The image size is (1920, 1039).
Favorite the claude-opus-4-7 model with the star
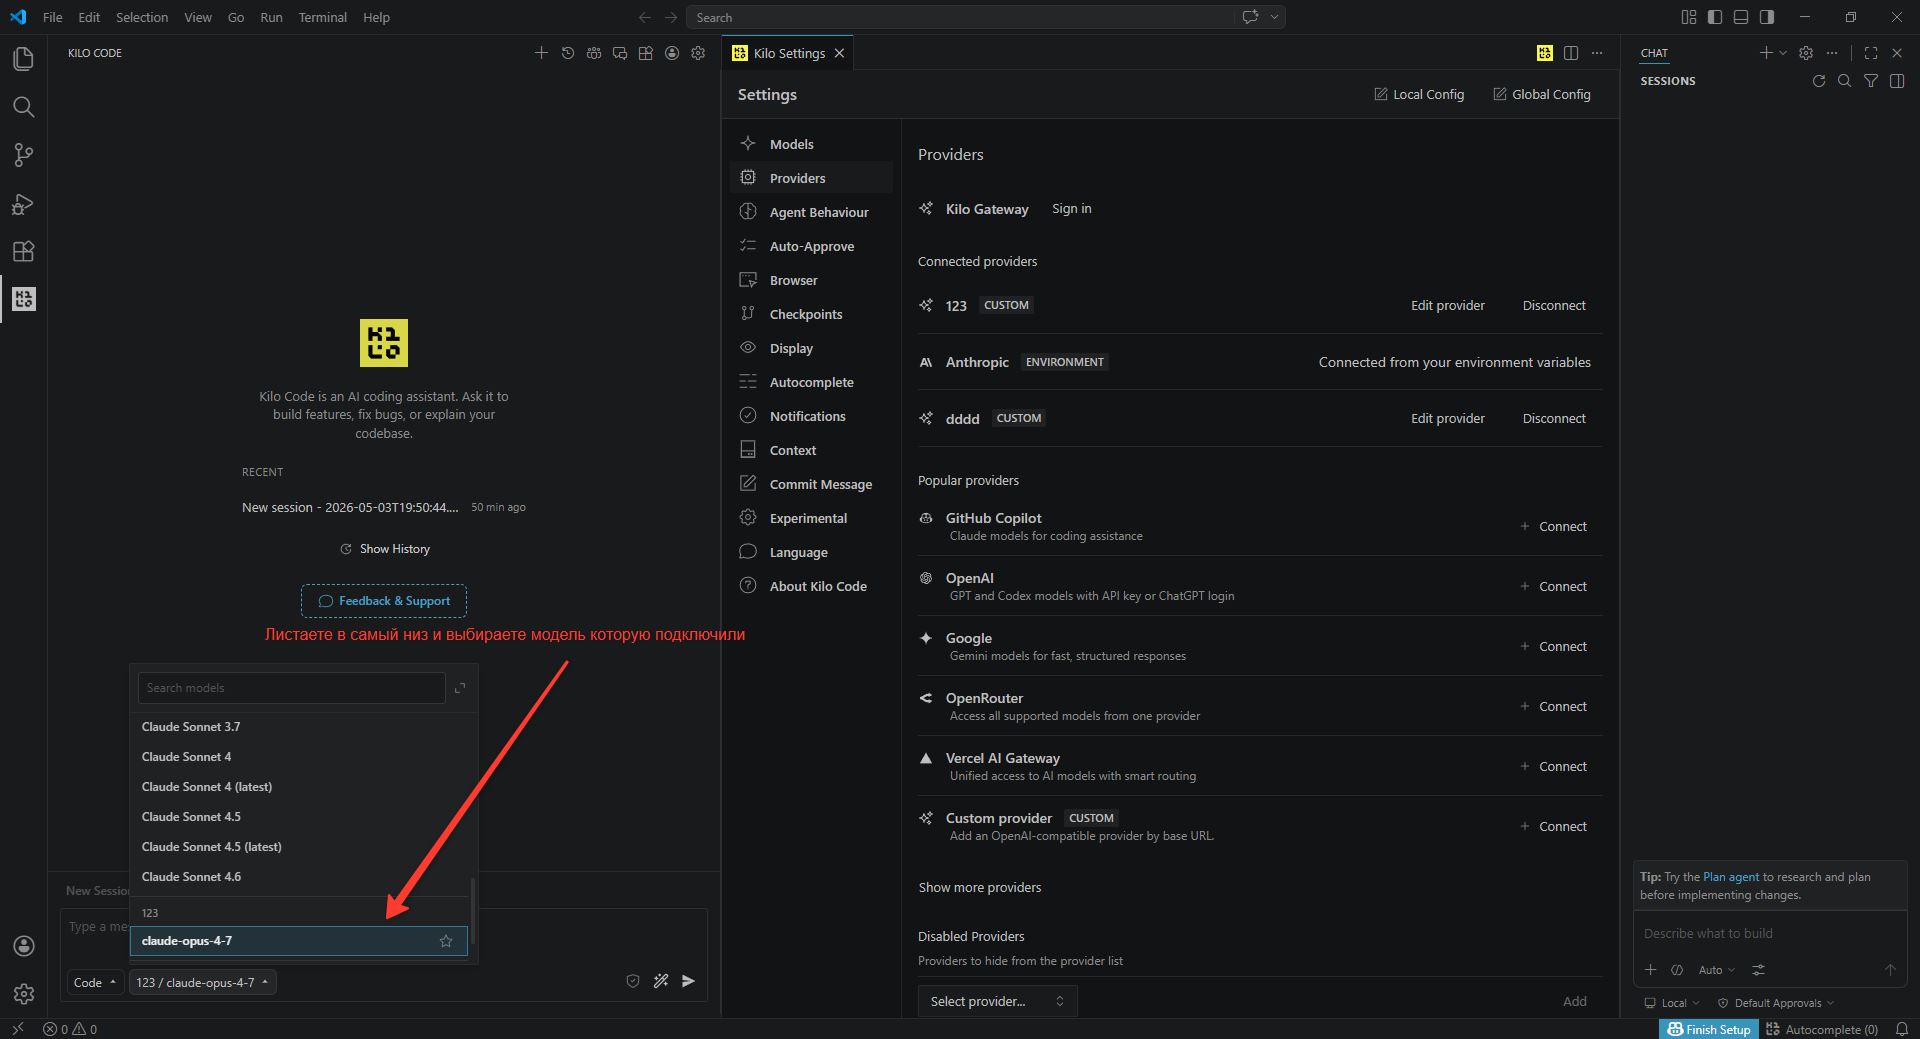pos(446,941)
